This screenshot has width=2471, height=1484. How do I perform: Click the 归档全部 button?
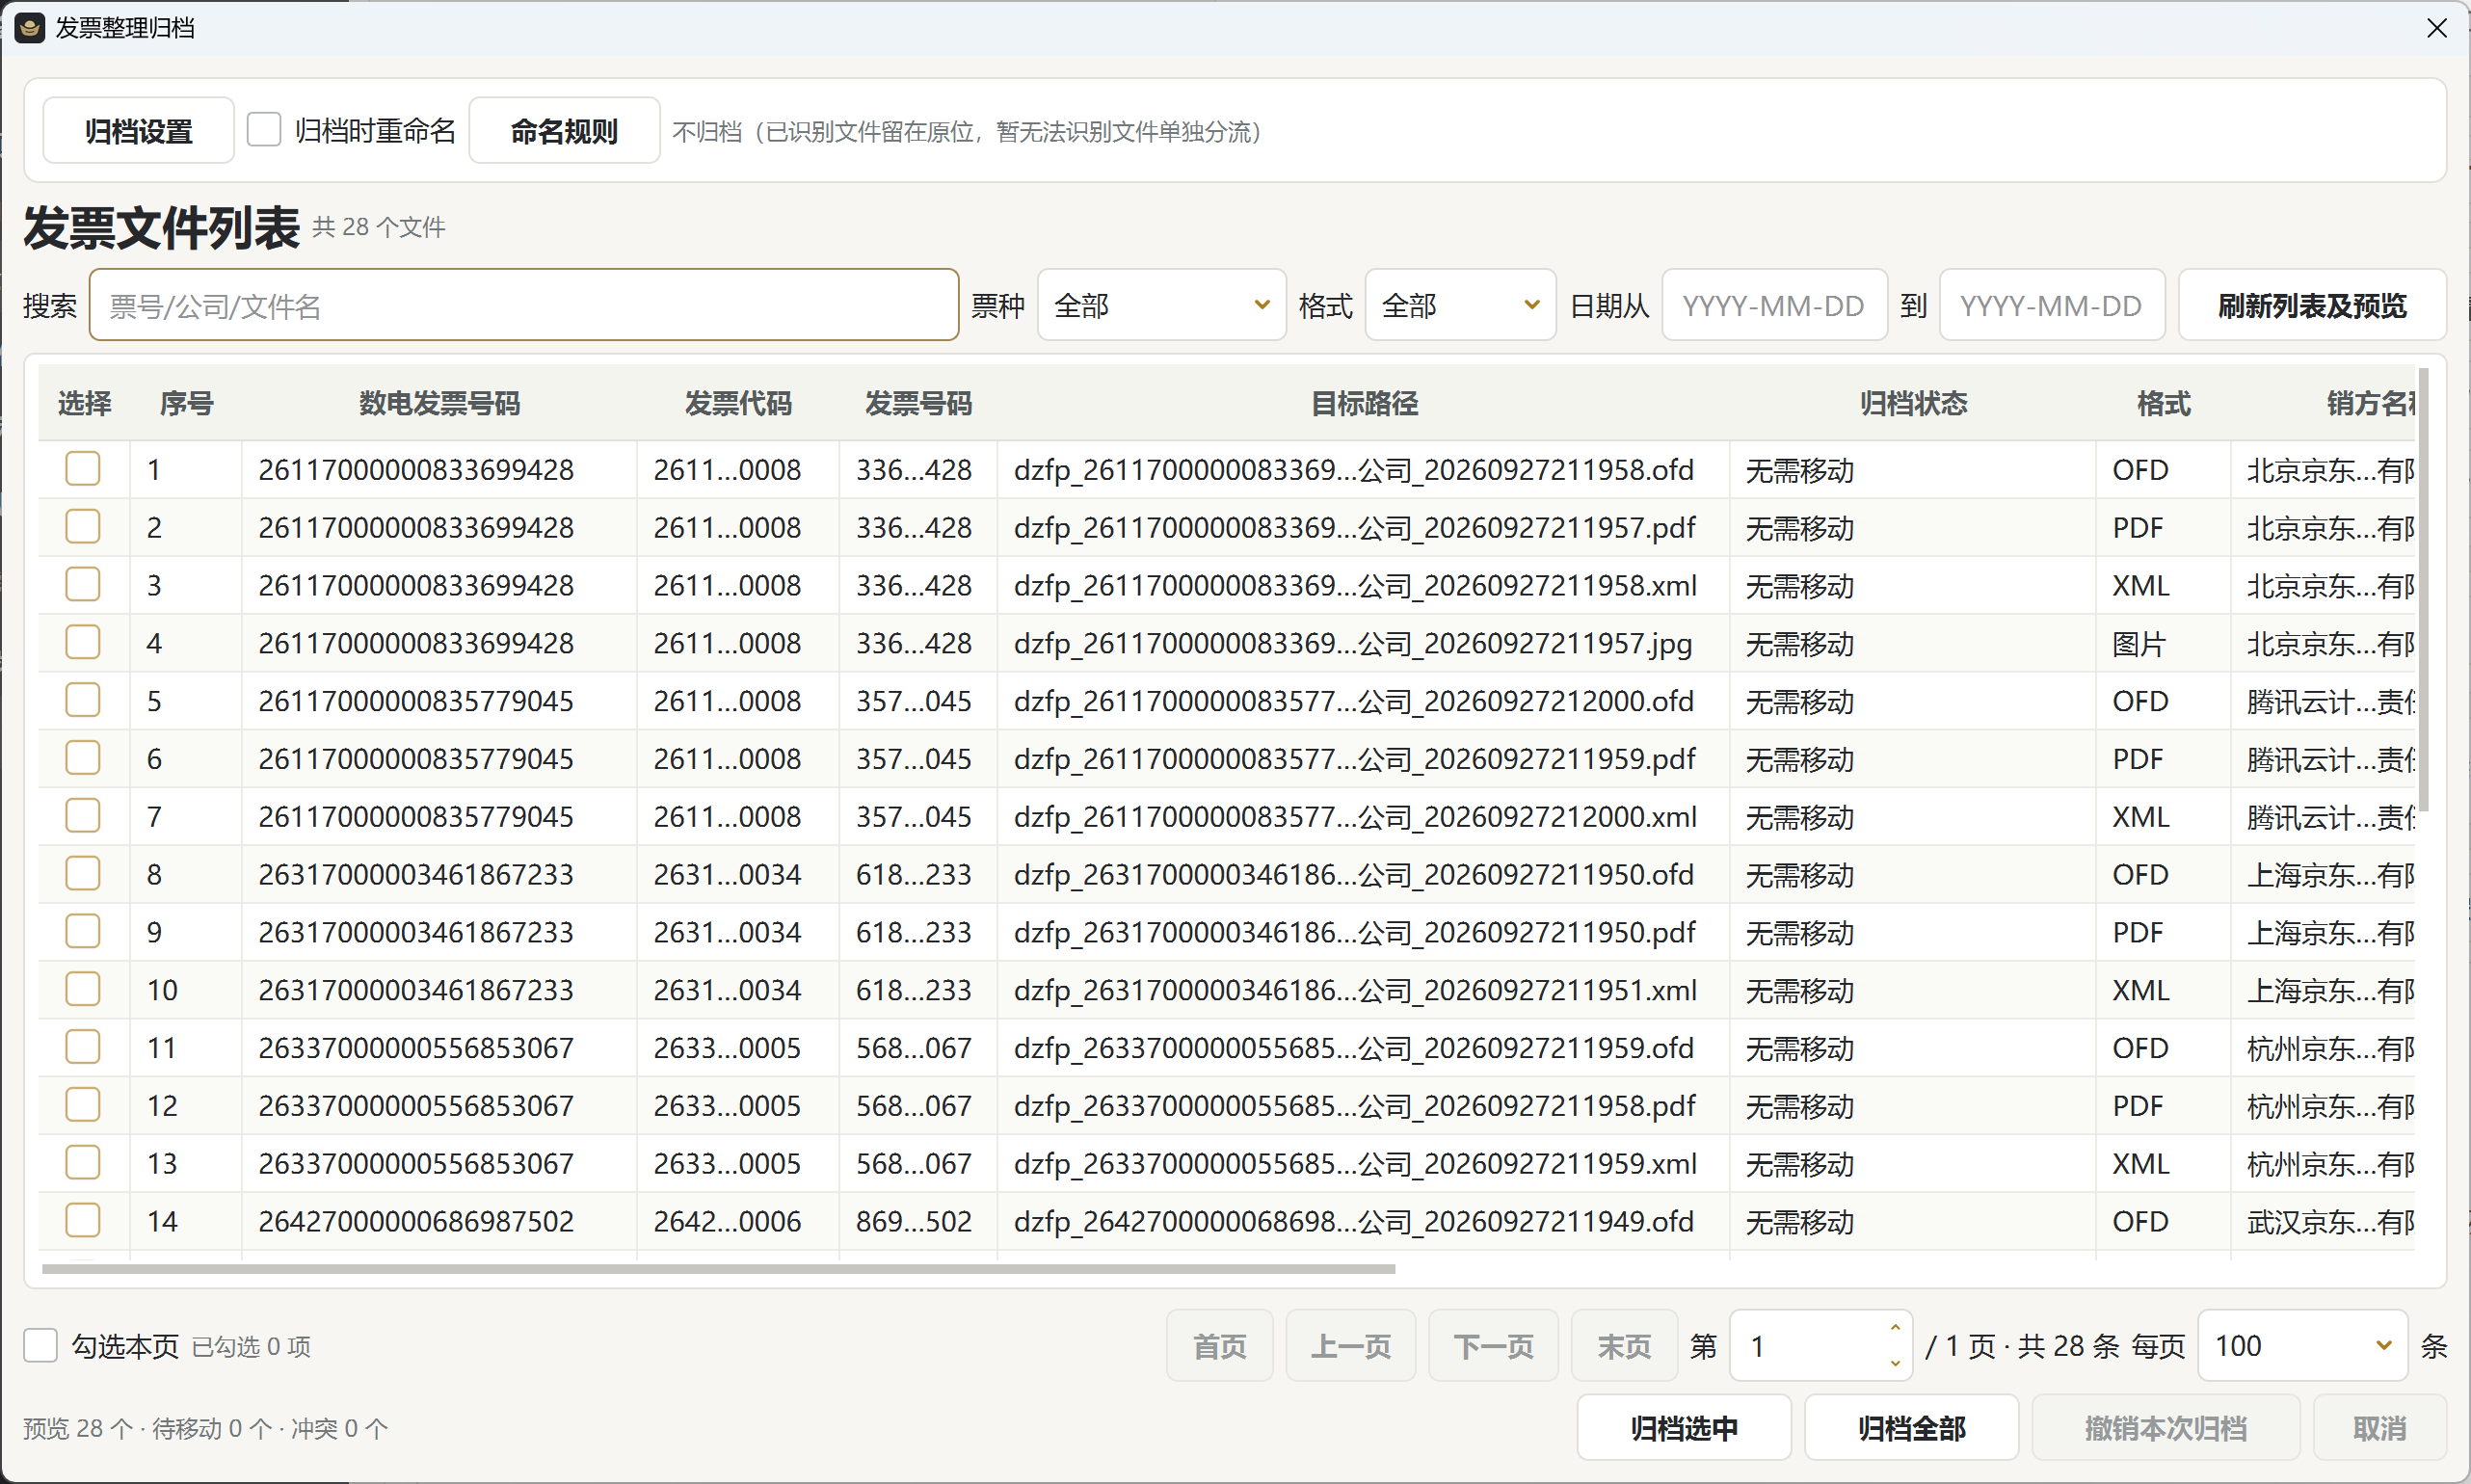(1911, 1428)
